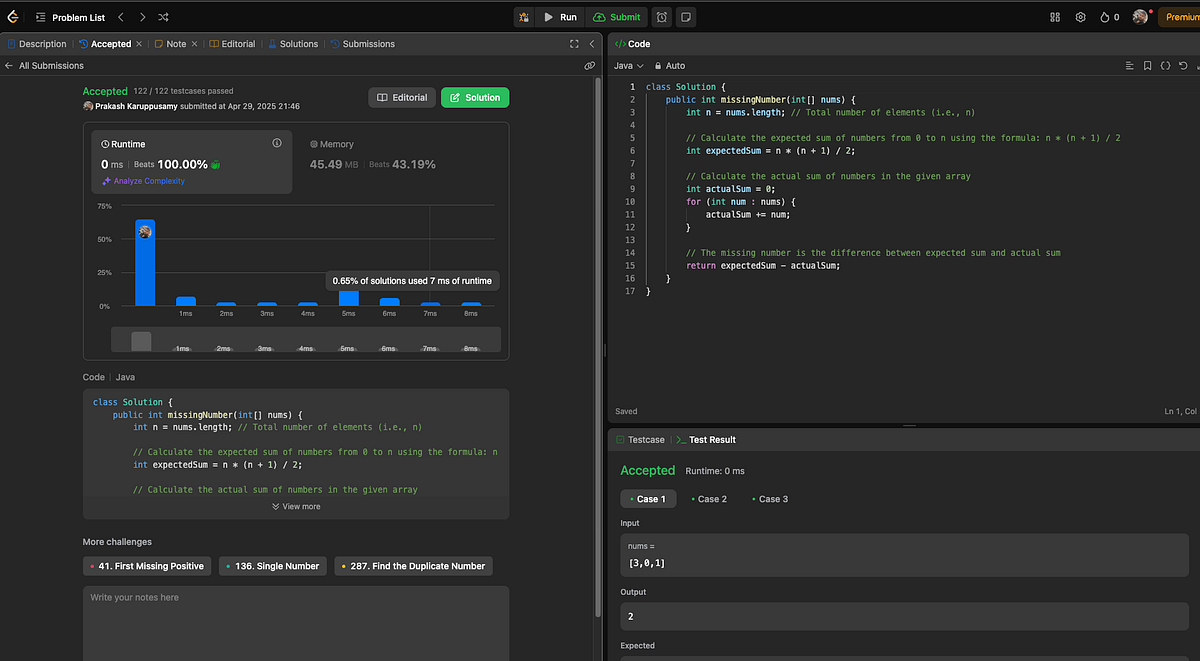The width and height of the screenshot is (1200, 661).
Task: Expand code with View more
Action: tap(296, 507)
